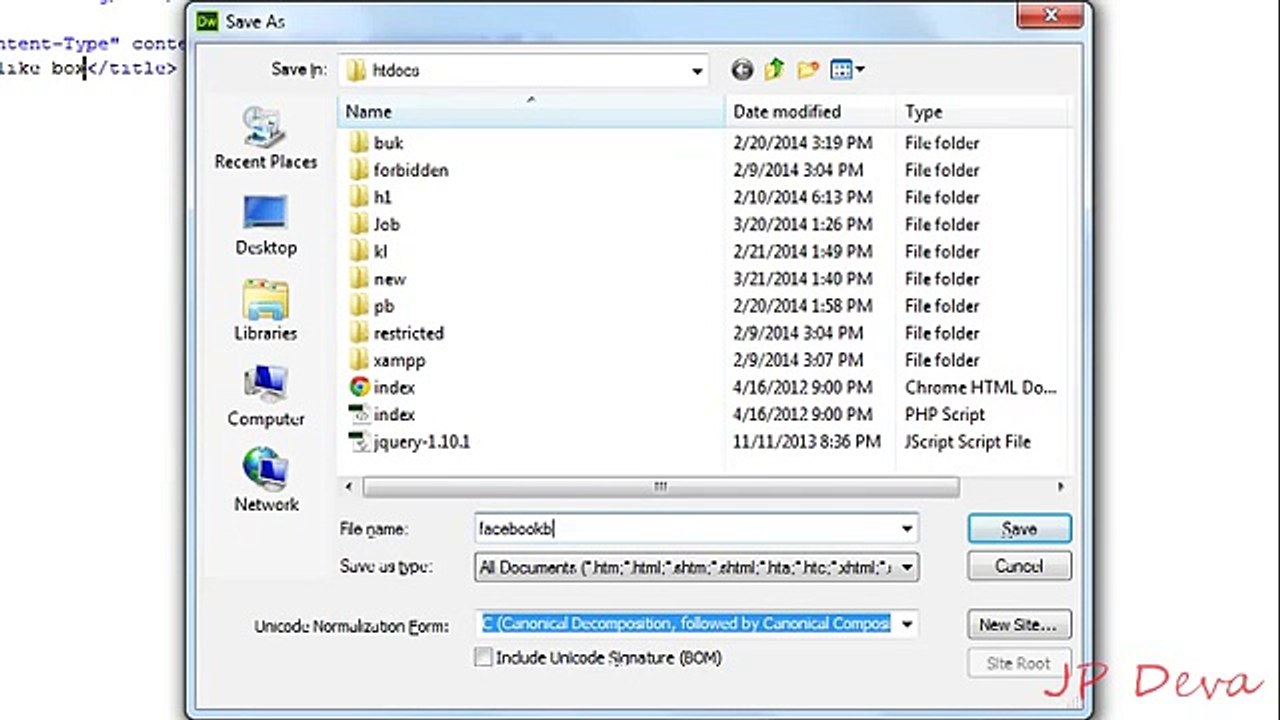Click the date "11/11/2013 8:36 PM"
Image resolution: width=1280 pixels, height=720 pixels.
pos(807,441)
